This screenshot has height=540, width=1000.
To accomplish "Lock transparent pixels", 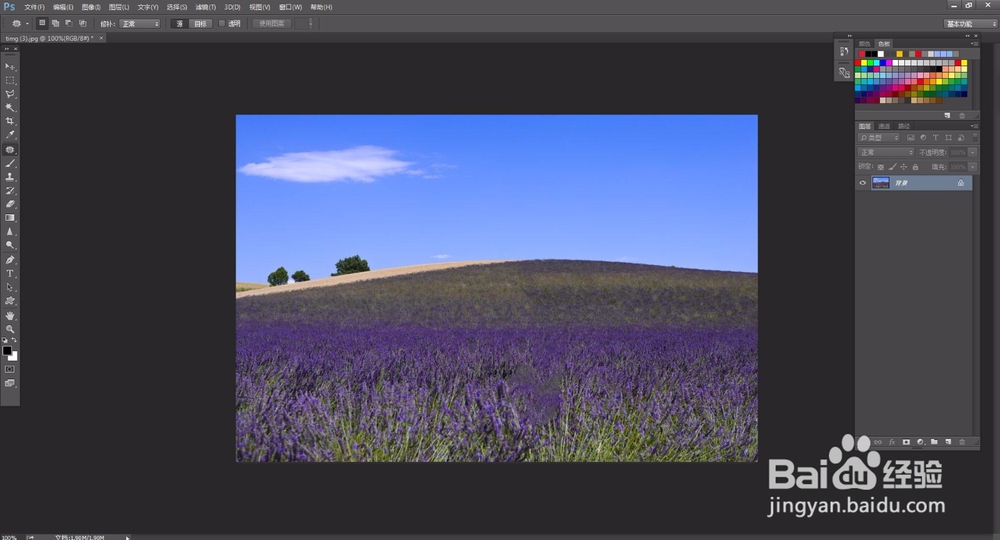I will click(x=881, y=167).
